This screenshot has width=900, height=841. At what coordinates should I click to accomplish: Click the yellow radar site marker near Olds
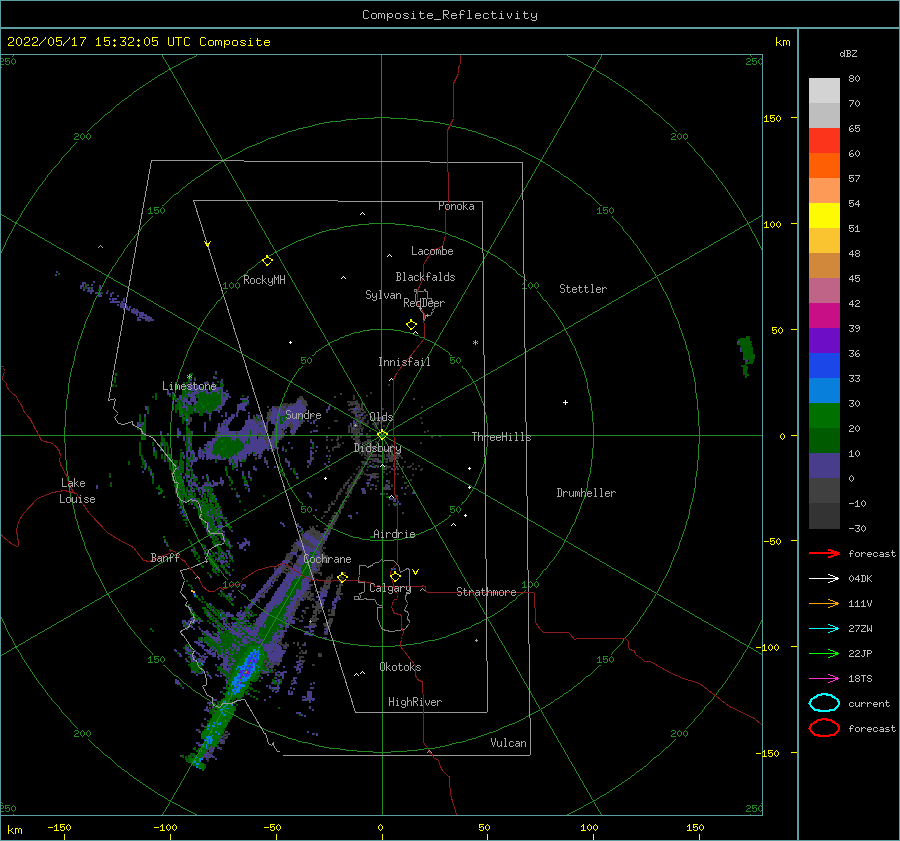click(x=382, y=435)
